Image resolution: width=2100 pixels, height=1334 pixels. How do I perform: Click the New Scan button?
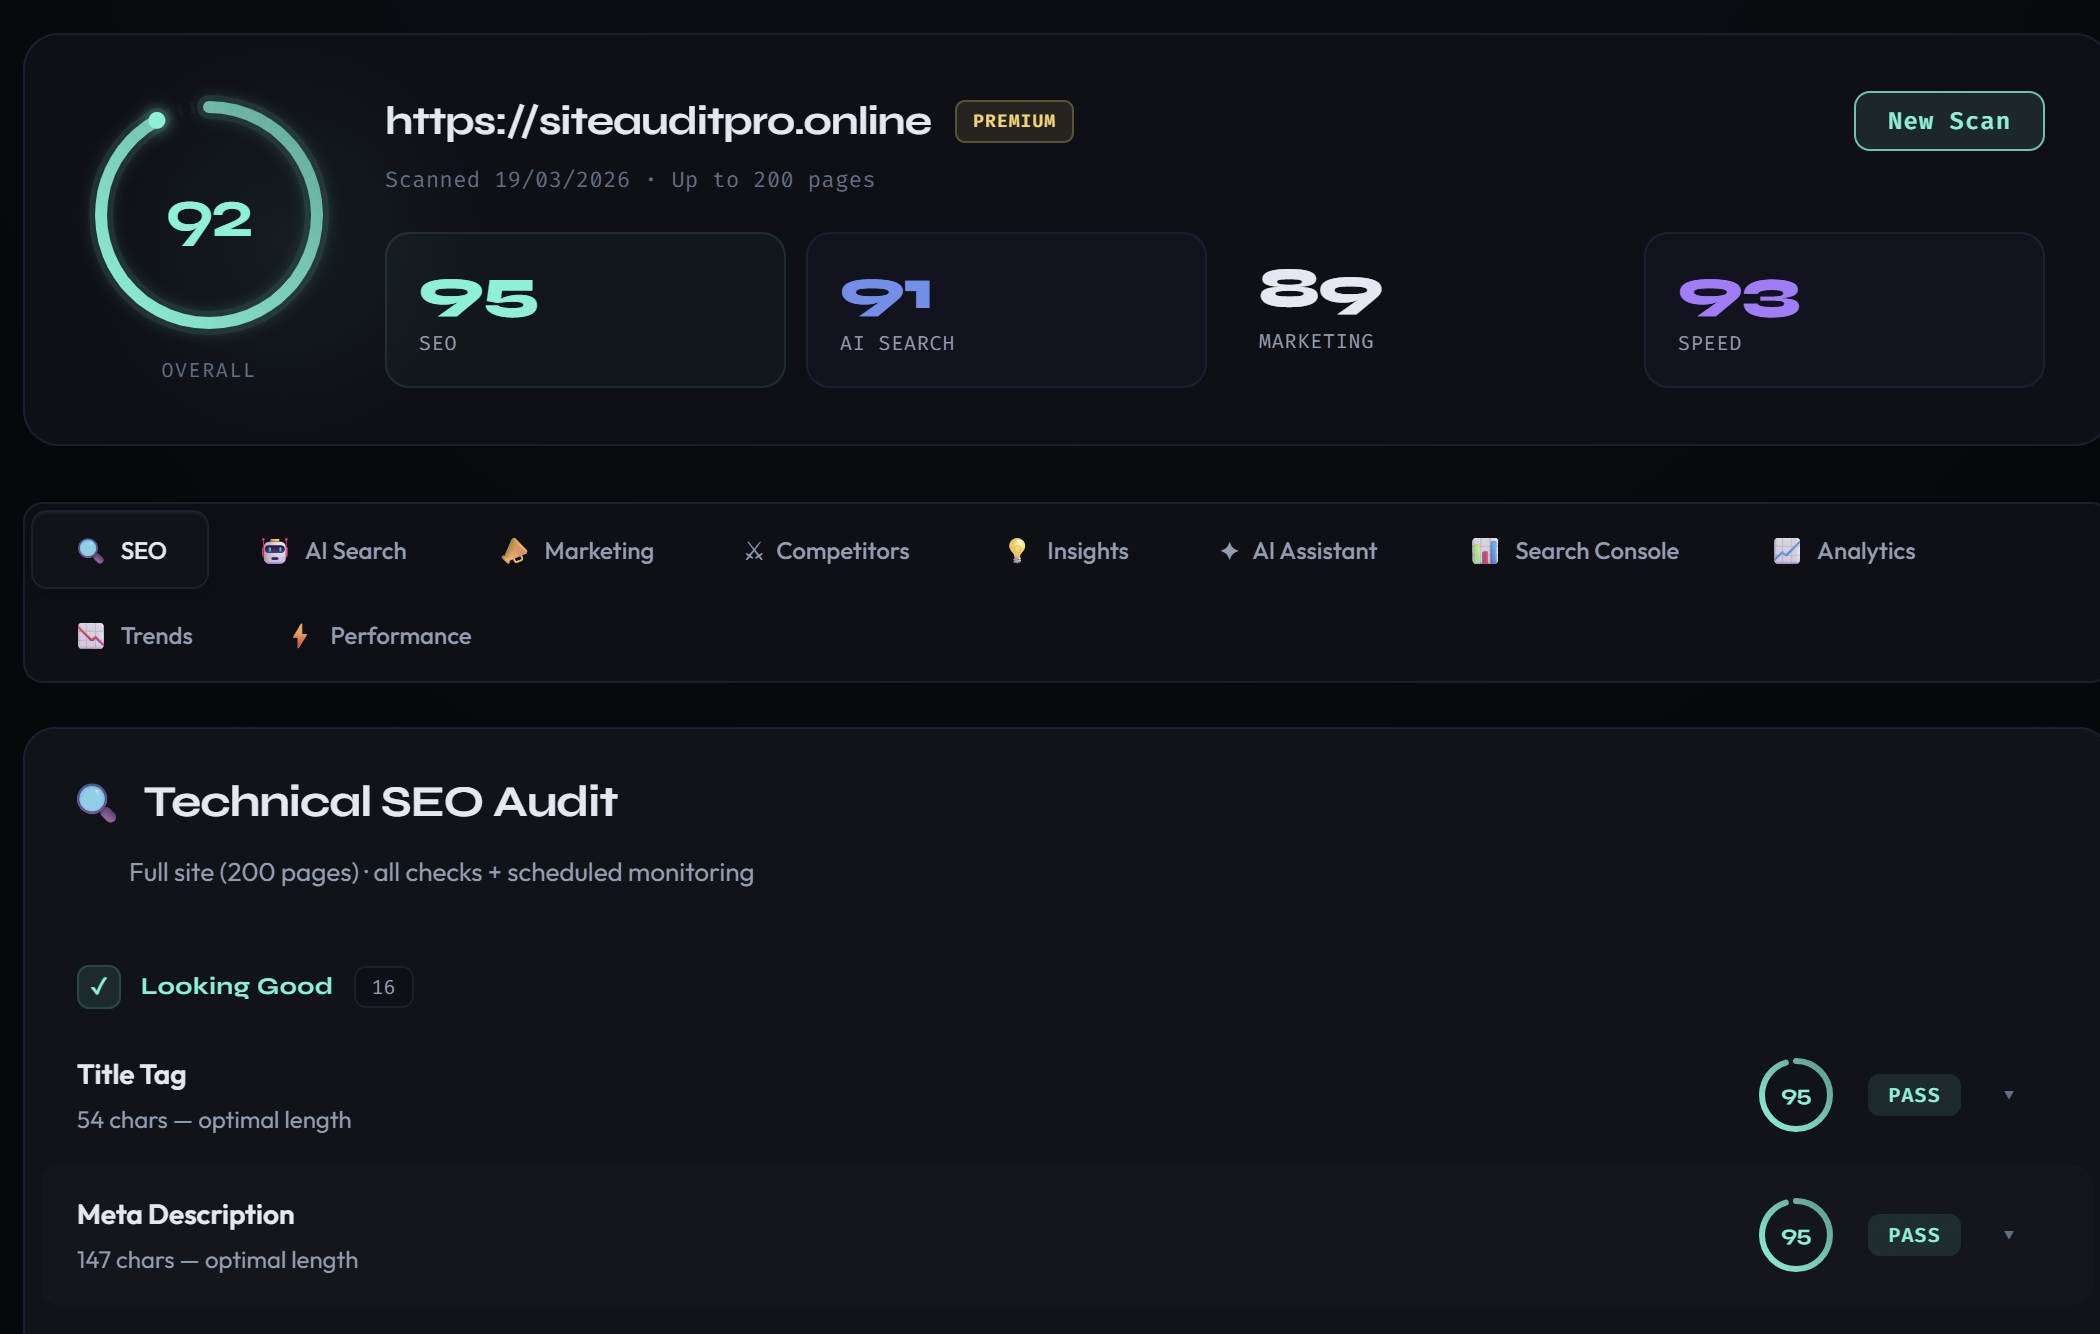click(1948, 120)
